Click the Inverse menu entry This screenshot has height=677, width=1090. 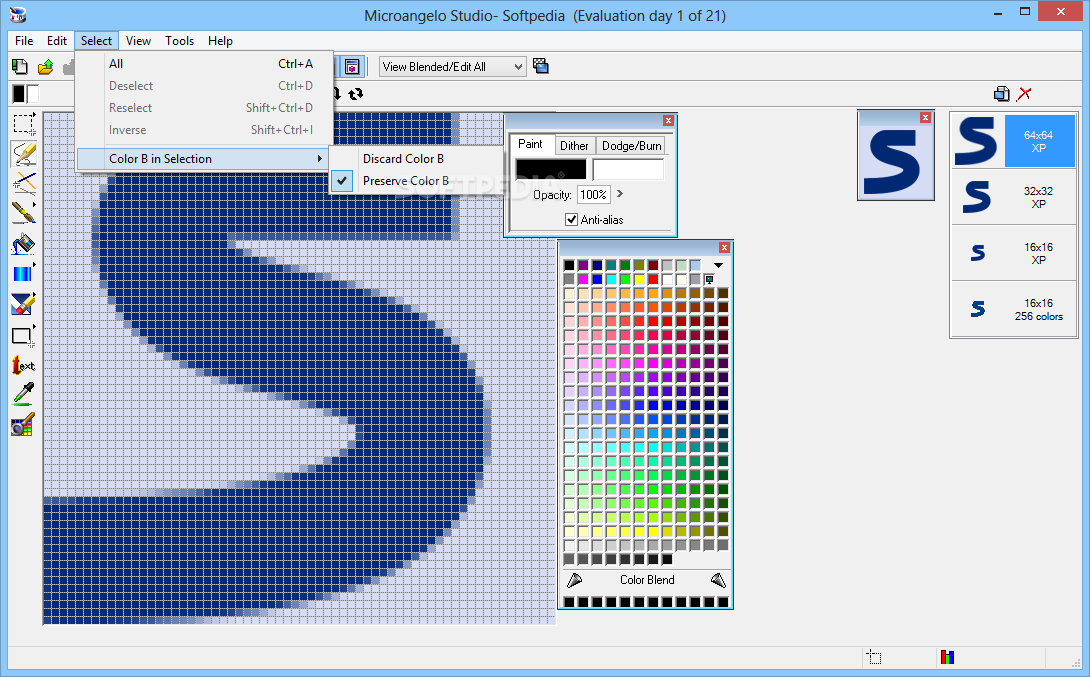[204, 130]
